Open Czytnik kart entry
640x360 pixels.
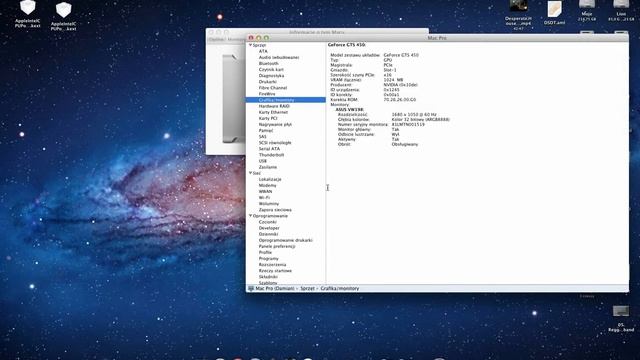271,70
